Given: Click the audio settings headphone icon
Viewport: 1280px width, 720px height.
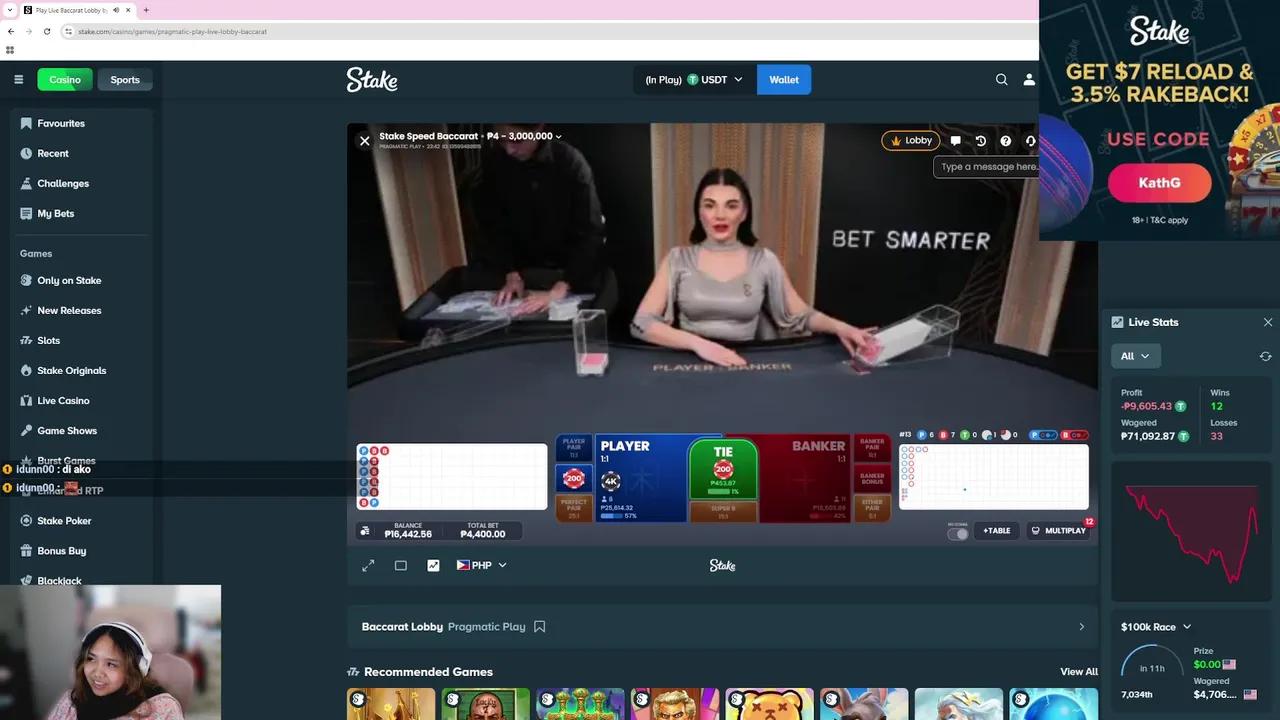Looking at the screenshot, I should coord(1030,140).
